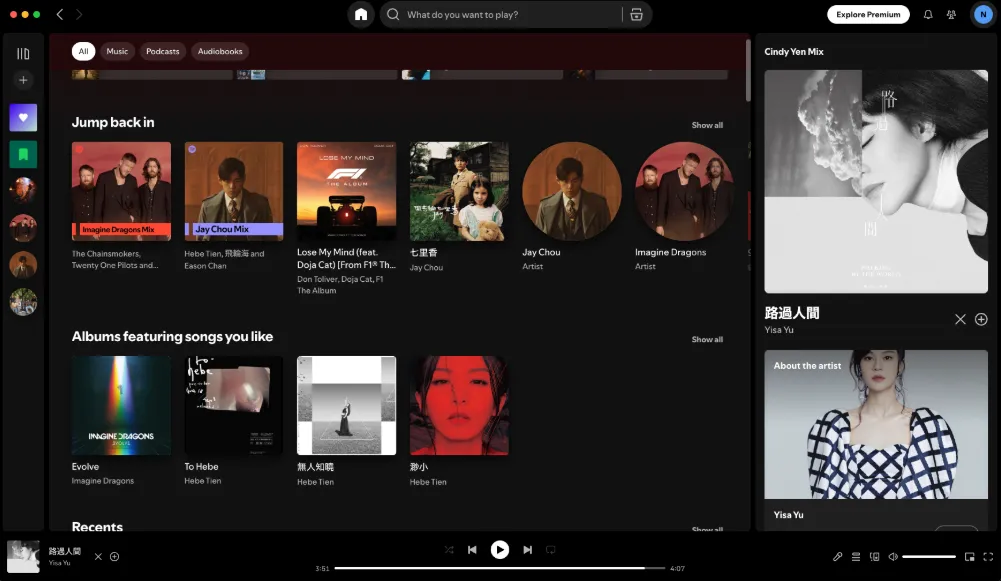Click the large 路過人間 cover in the Cindy Yen Mix panel
The image size is (1001, 581).
(x=876, y=182)
